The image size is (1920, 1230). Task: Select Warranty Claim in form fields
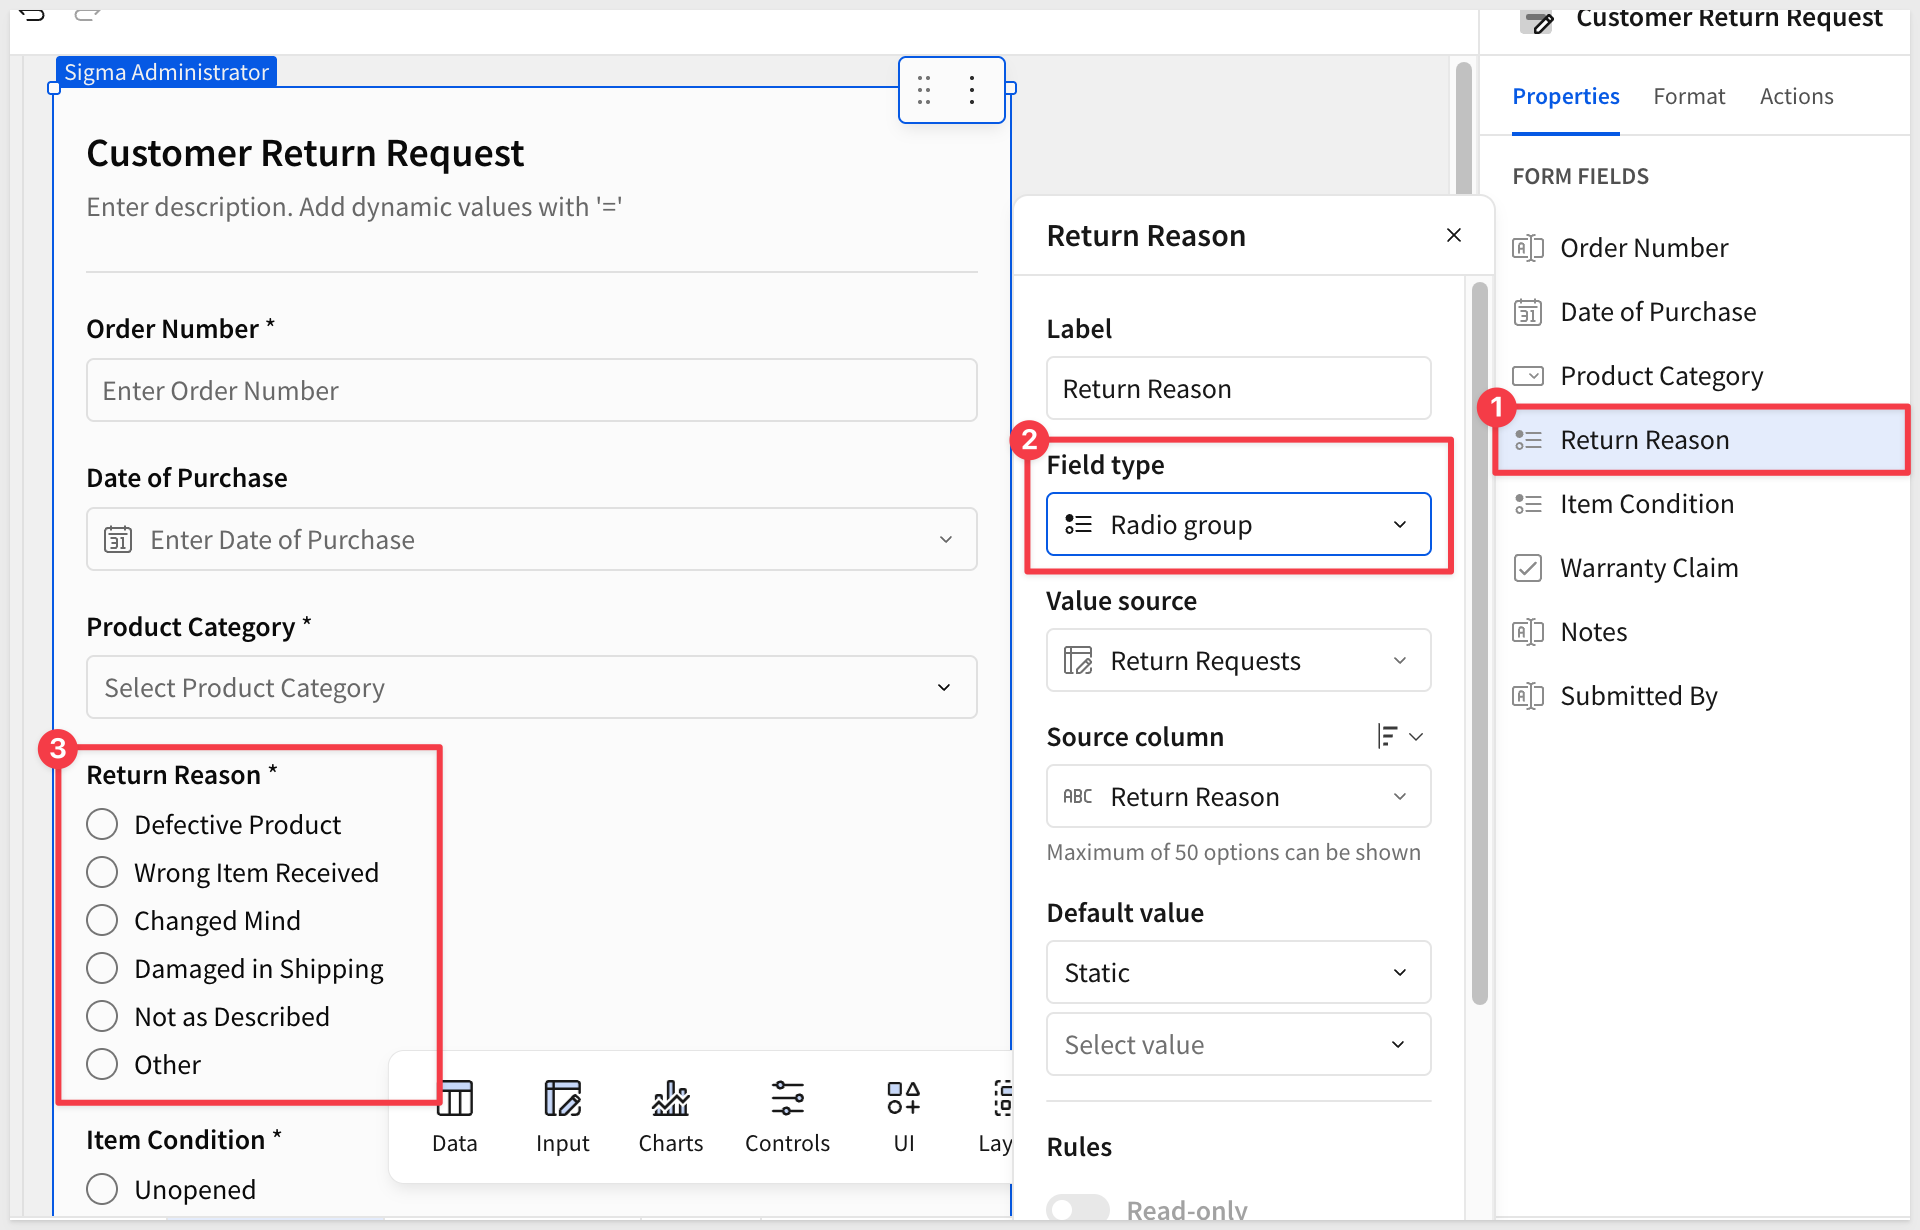tap(1648, 568)
